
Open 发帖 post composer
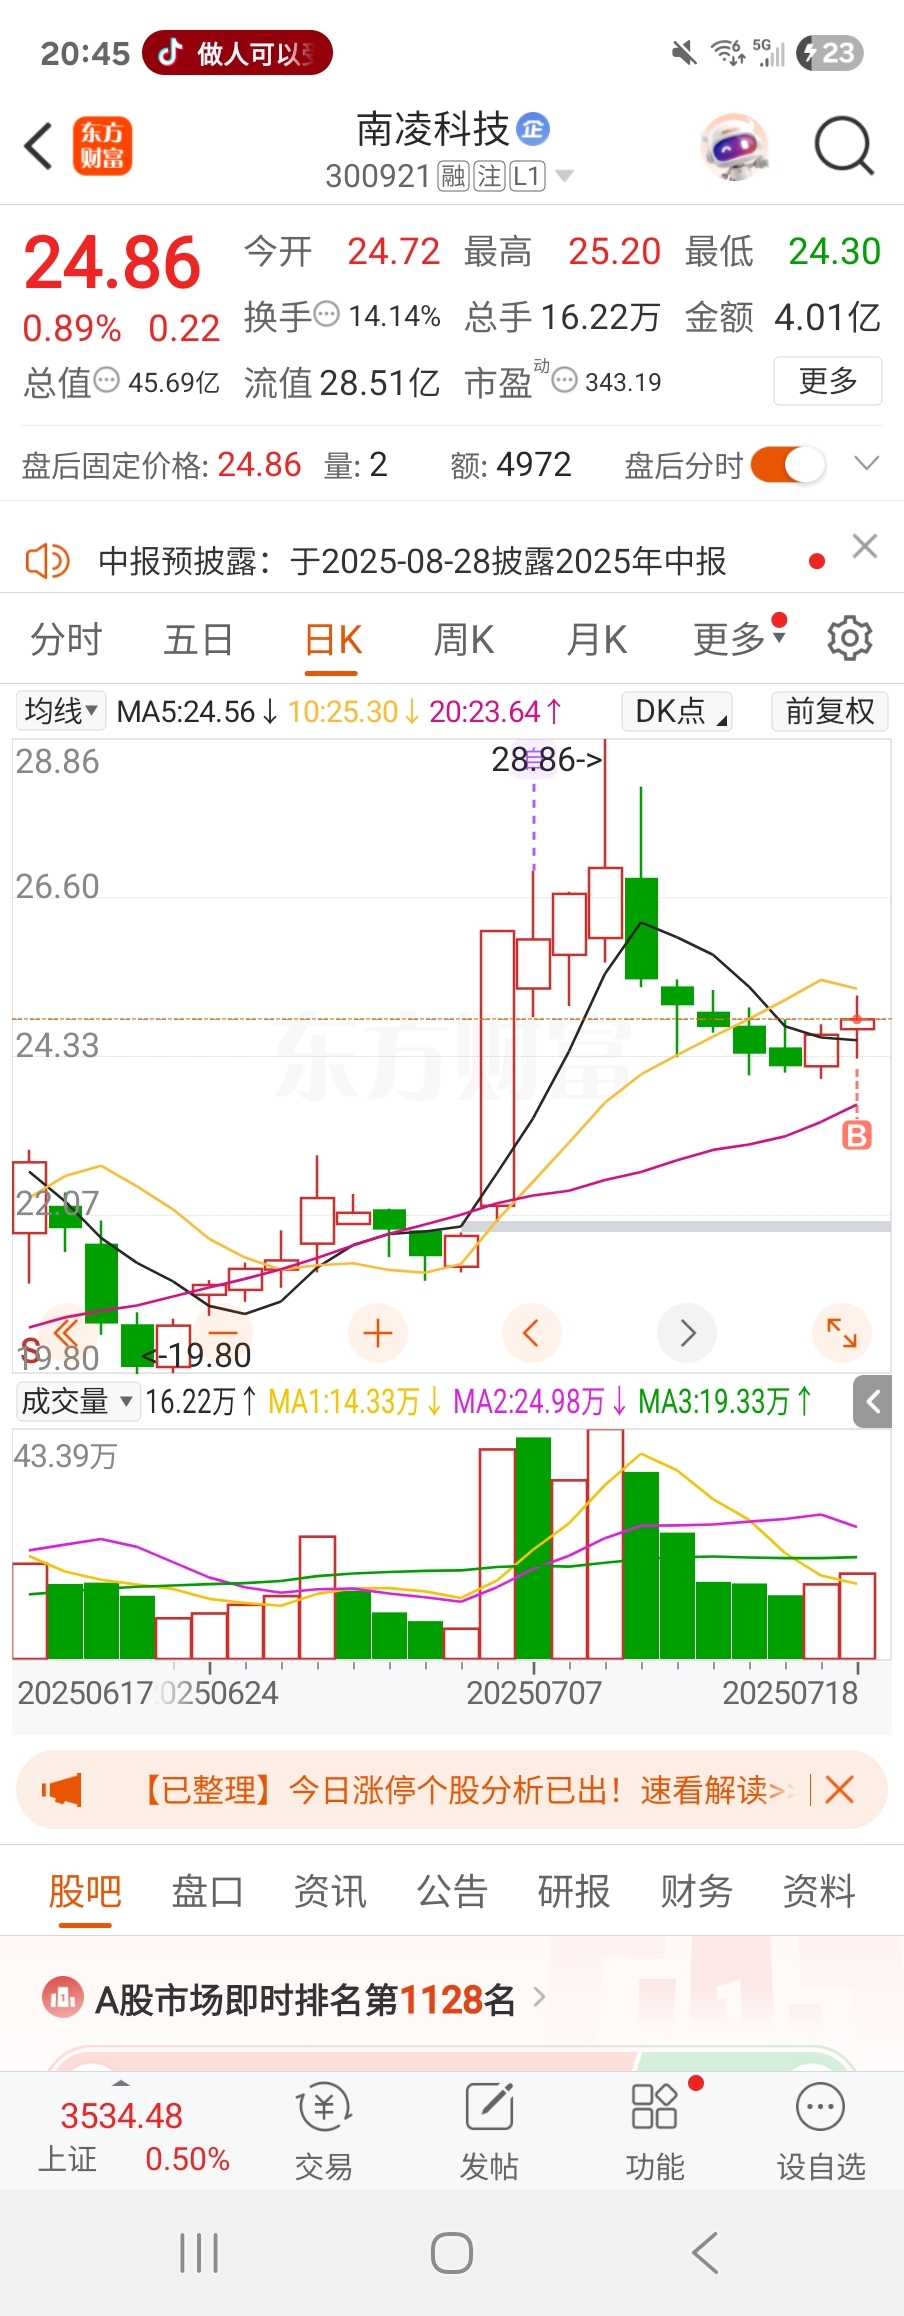pyautogui.click(x=489, y=2130)
